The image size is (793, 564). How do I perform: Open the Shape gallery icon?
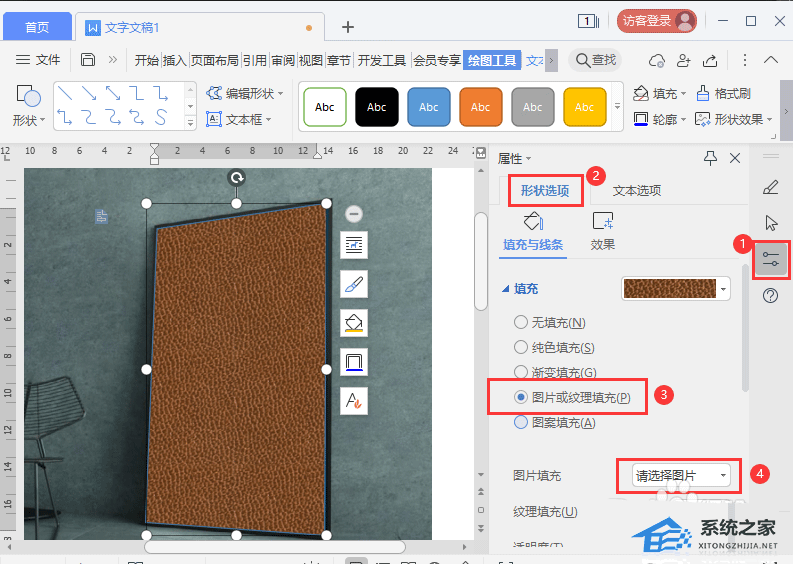click(x=29, y=106)
